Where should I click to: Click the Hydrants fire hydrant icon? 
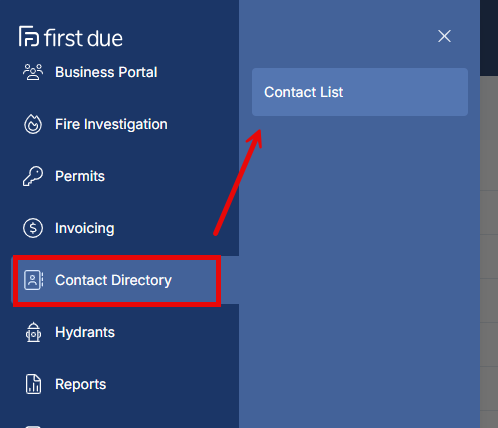click(x=33, y=332)
